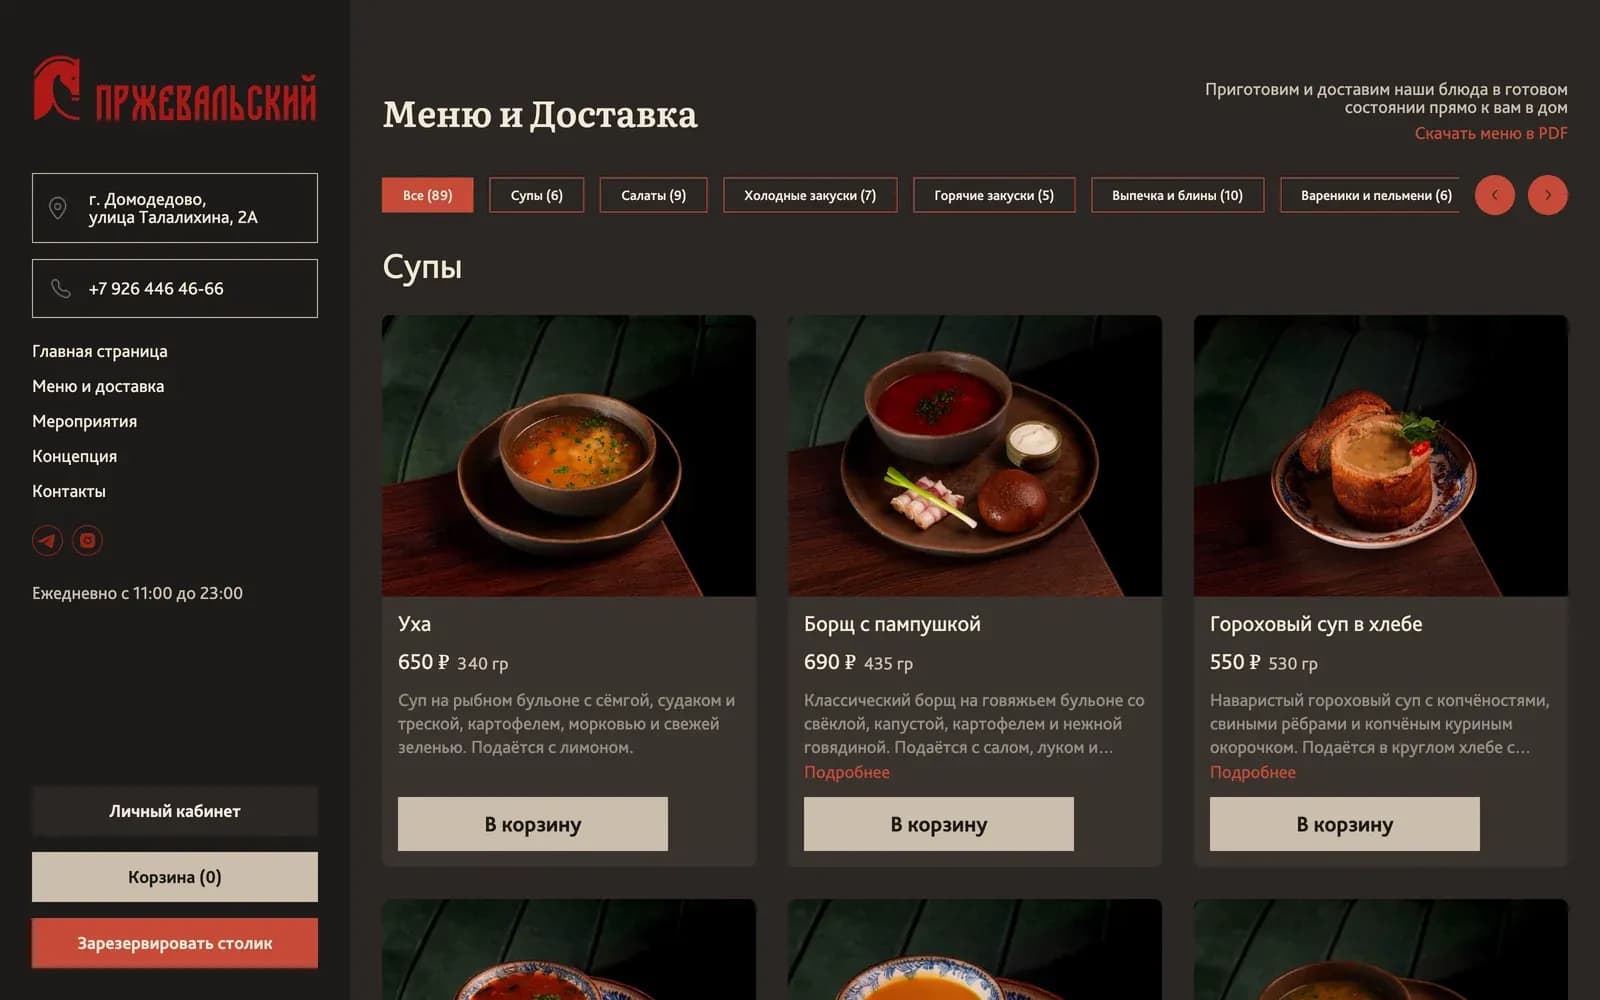Screen dimensions: 1600x1000
Task: Open the Instagram social icon
Action: (88, 541)
